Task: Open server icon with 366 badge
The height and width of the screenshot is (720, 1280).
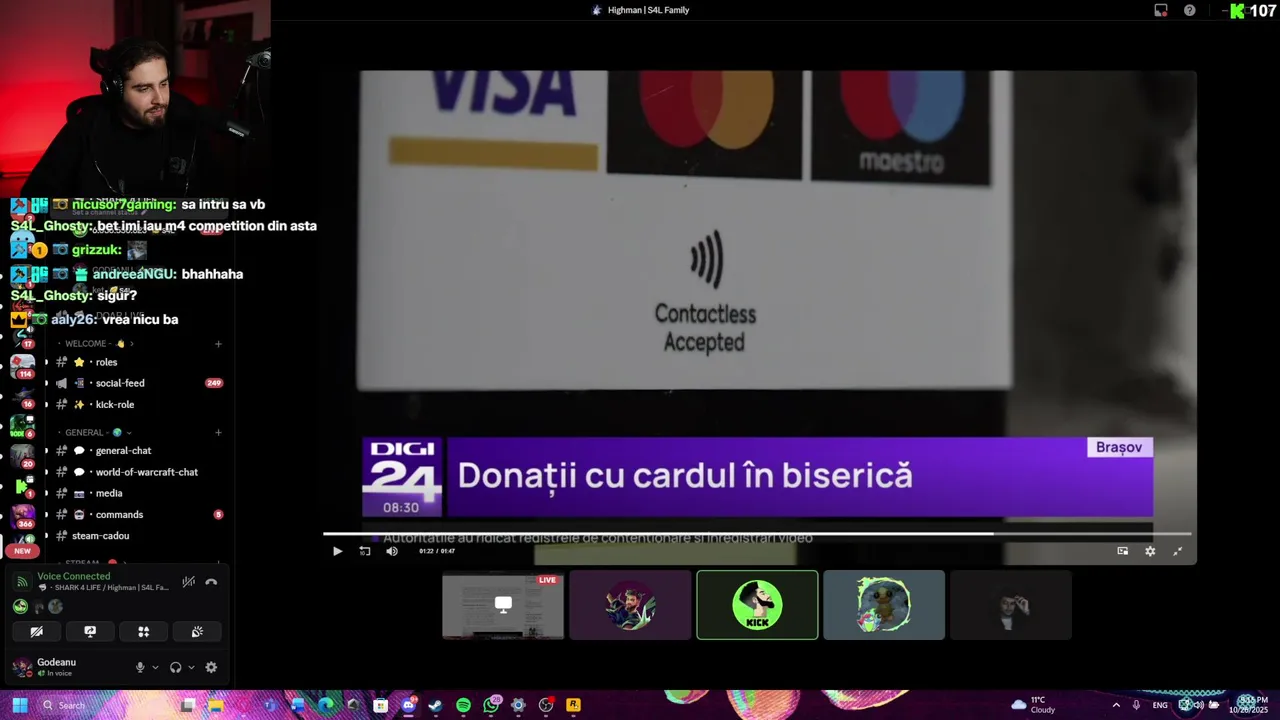Action: click(x=23, y=518)
